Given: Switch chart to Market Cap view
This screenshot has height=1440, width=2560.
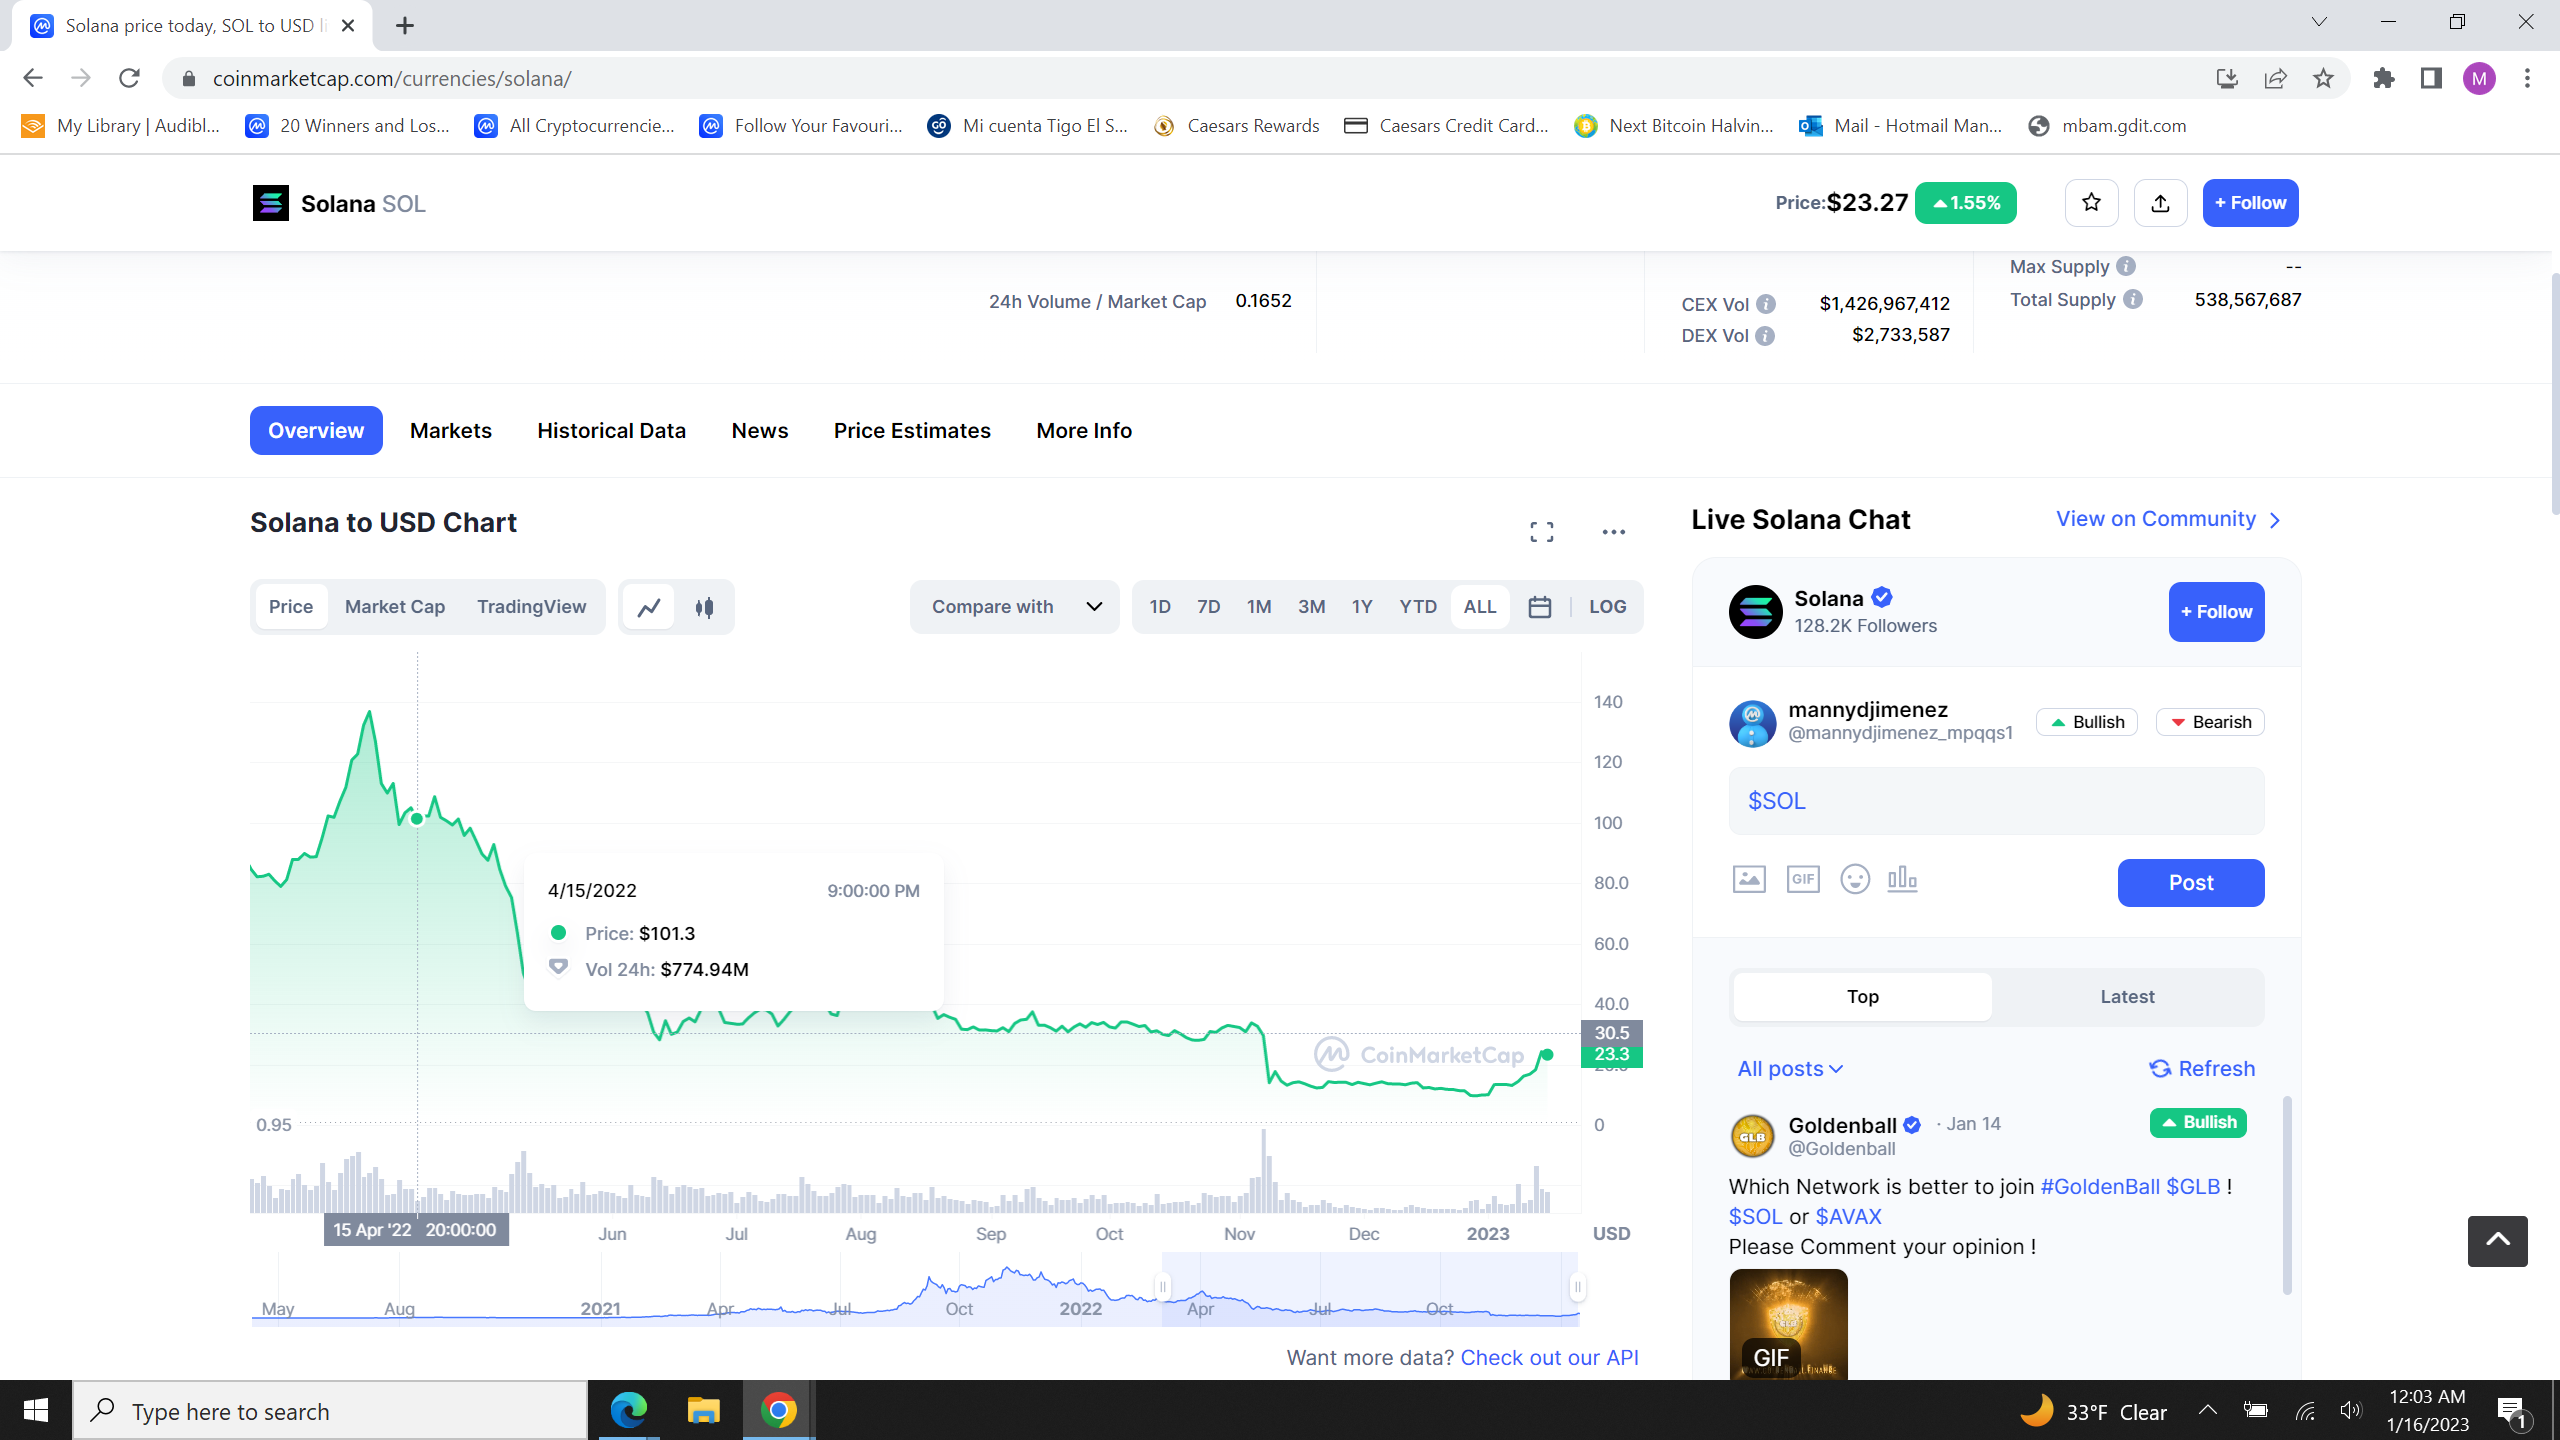Looking at the screenshot, I should point(395,607).
